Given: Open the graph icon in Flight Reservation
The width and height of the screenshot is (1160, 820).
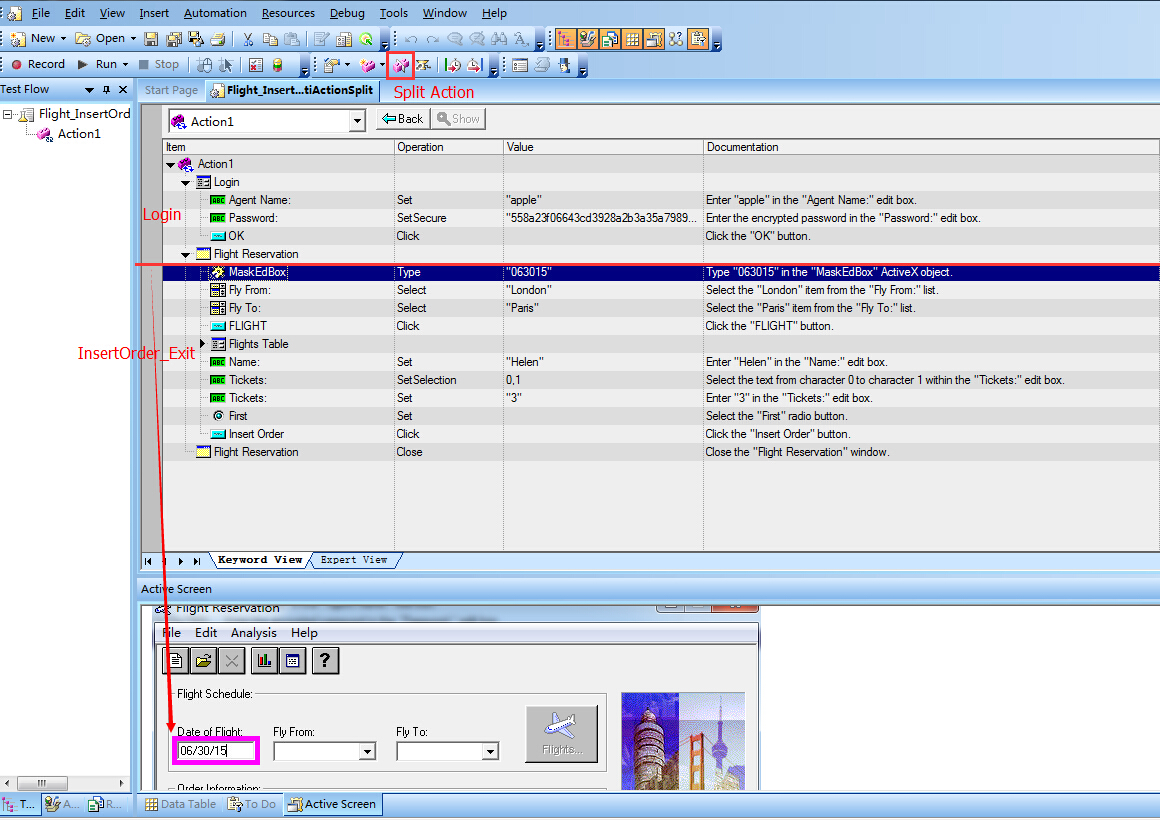Looking at the screenshot, I should [264, 660].
